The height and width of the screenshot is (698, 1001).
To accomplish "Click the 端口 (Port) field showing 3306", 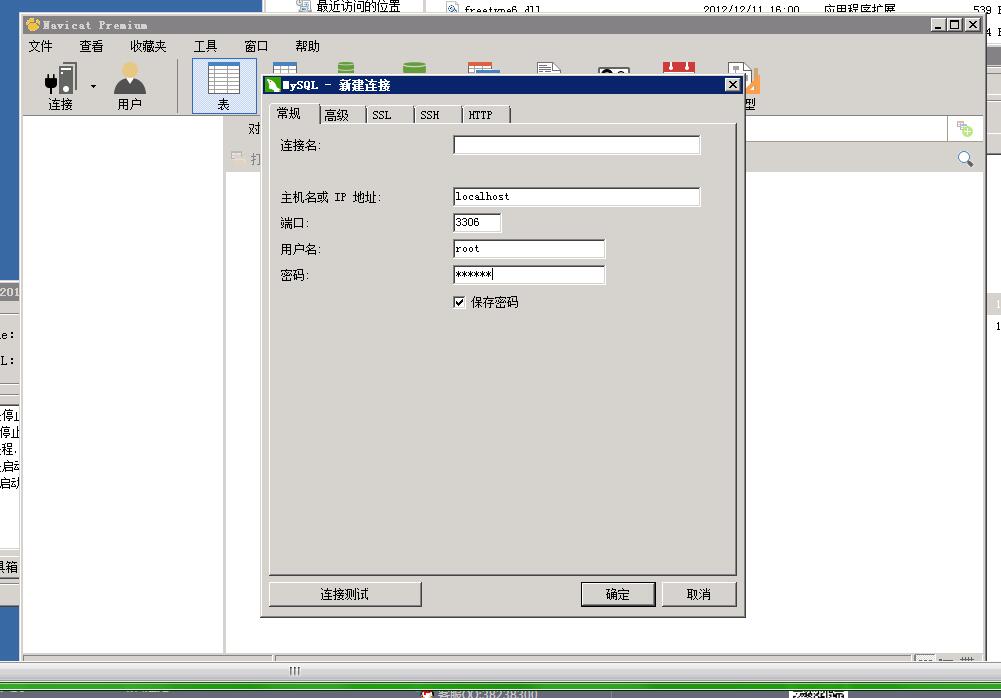I will pyautogui.click(x=477, y=223).
